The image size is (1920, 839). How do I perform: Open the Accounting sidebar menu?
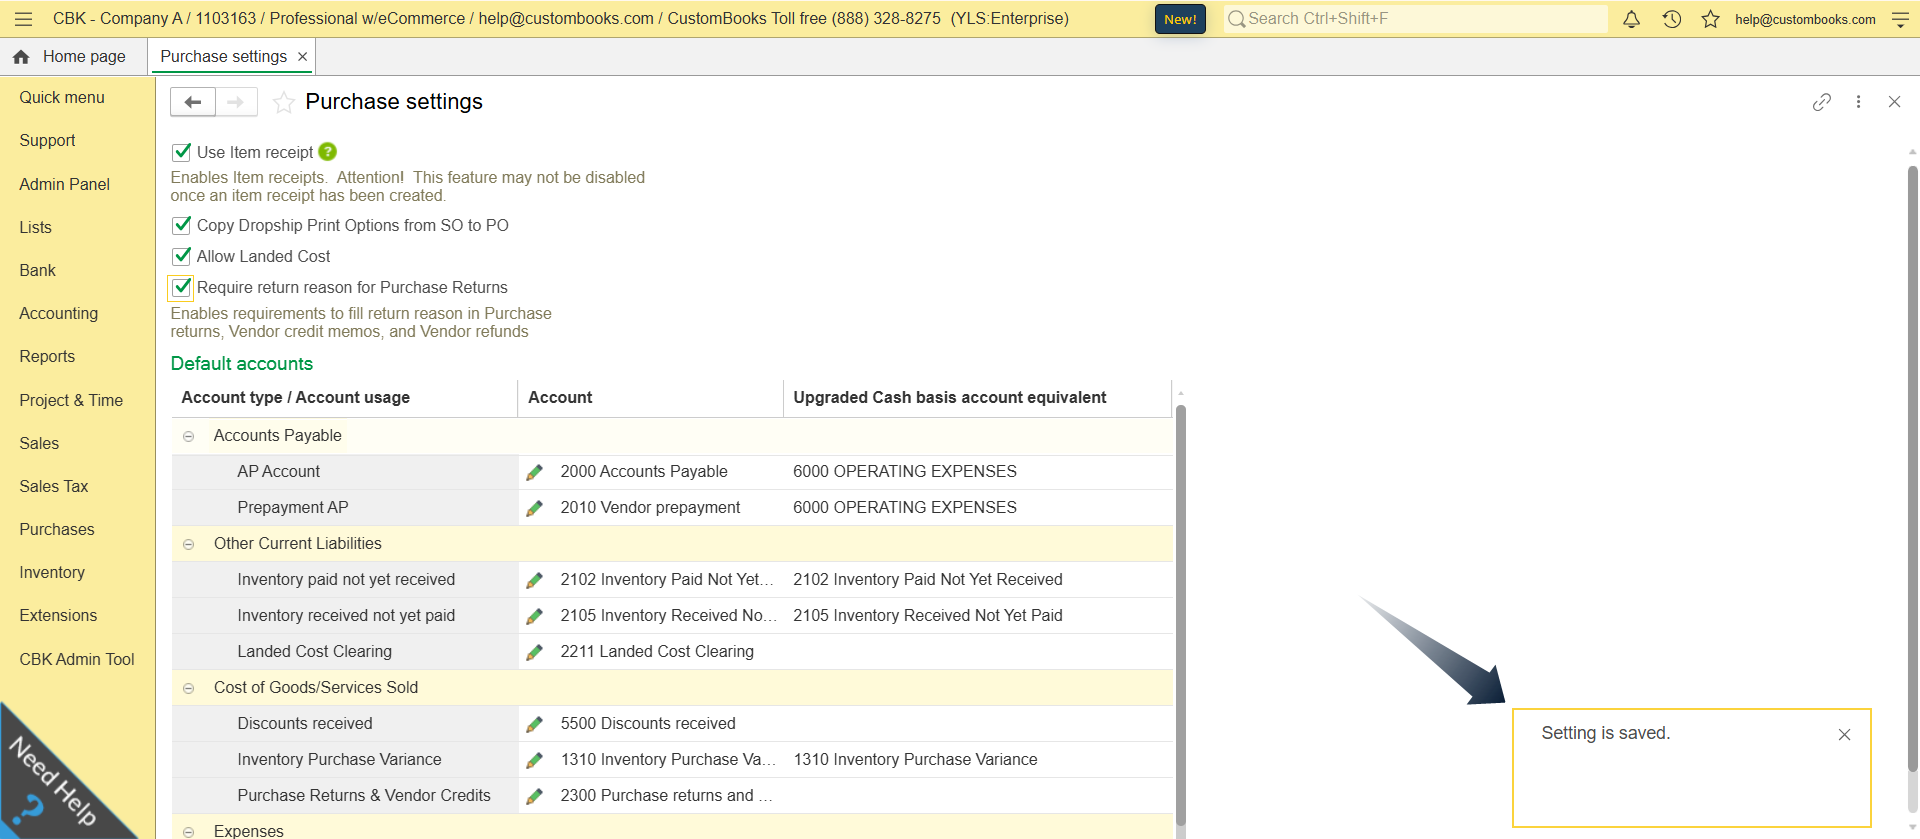[59, 313]
